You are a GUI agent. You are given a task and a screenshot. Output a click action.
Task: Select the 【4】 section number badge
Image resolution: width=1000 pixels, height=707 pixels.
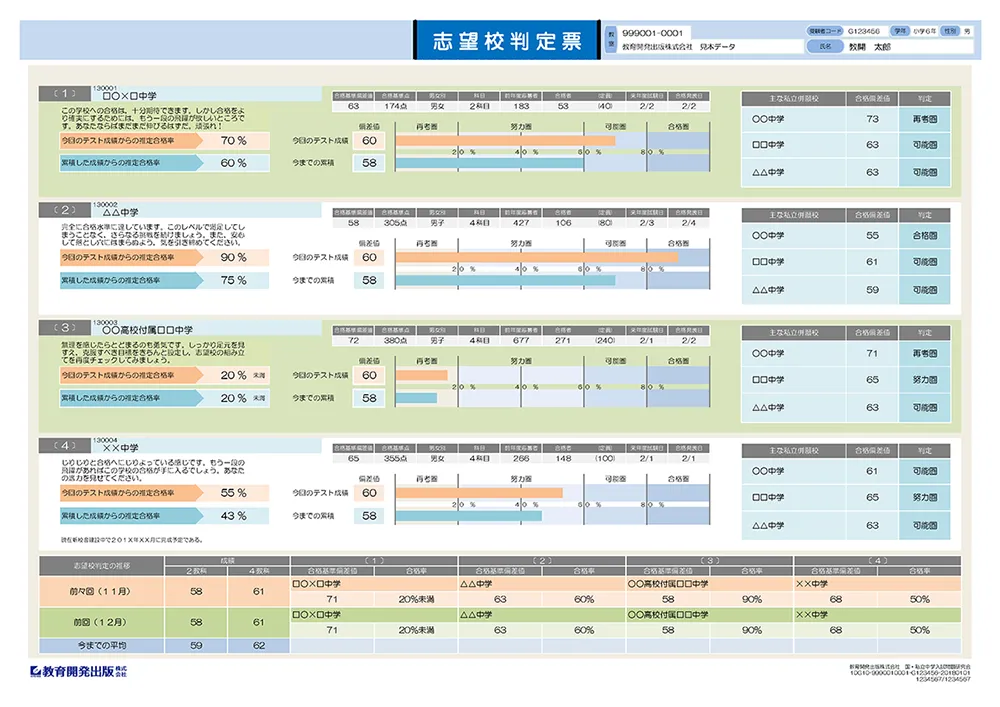[x=64, y=446]
